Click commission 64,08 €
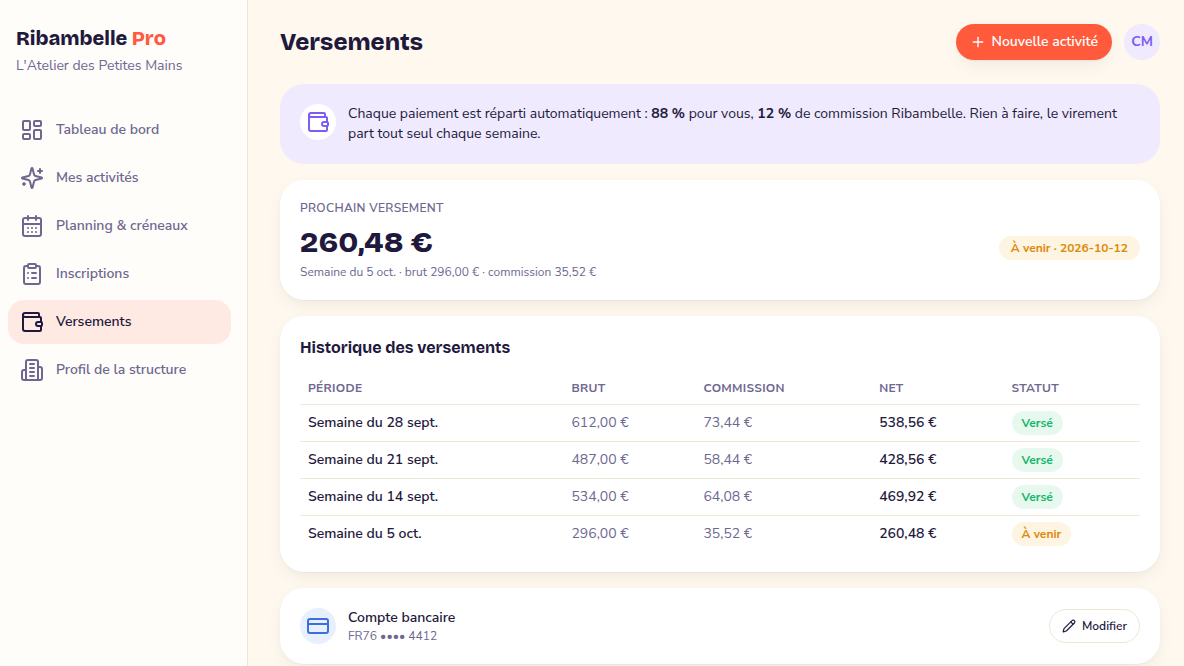This screenshot has width=1184, height=666. 728,497
